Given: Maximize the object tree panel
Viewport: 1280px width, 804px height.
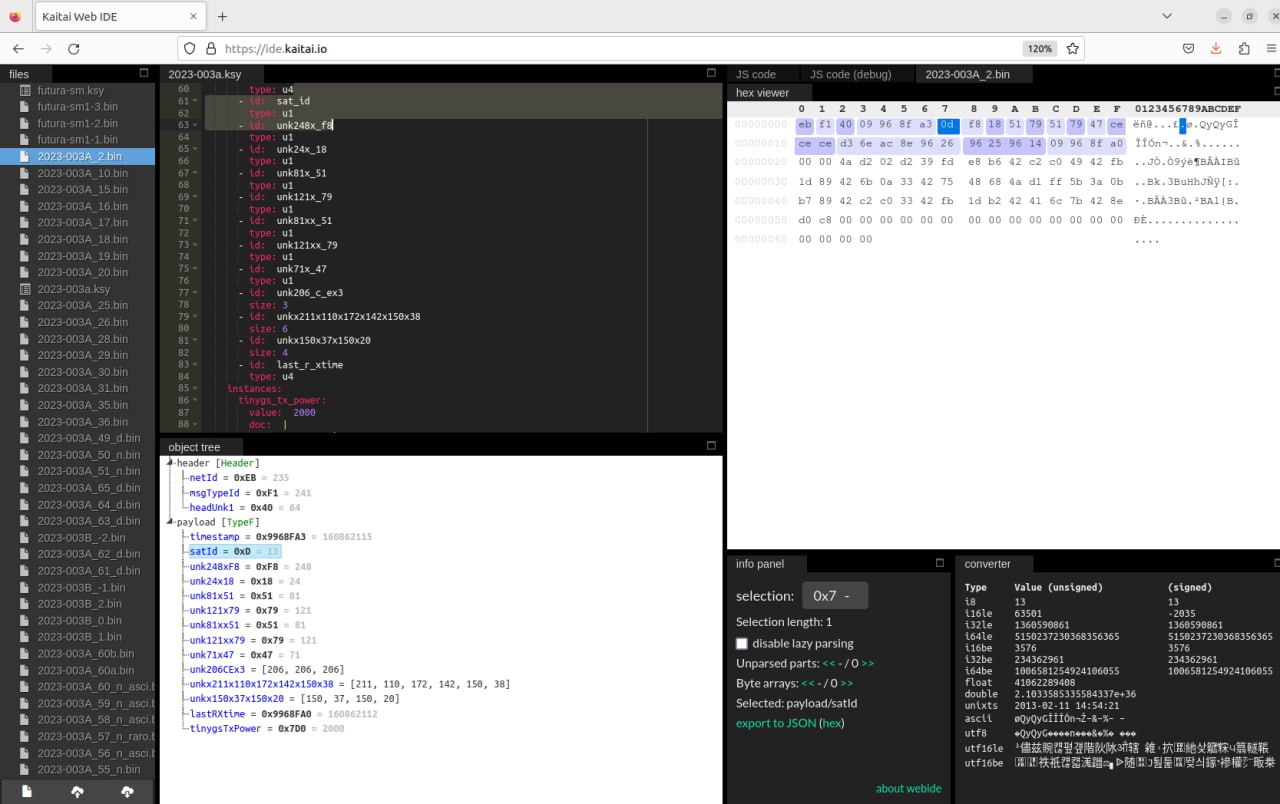Looking at the screenshot, I should [711, 446].
